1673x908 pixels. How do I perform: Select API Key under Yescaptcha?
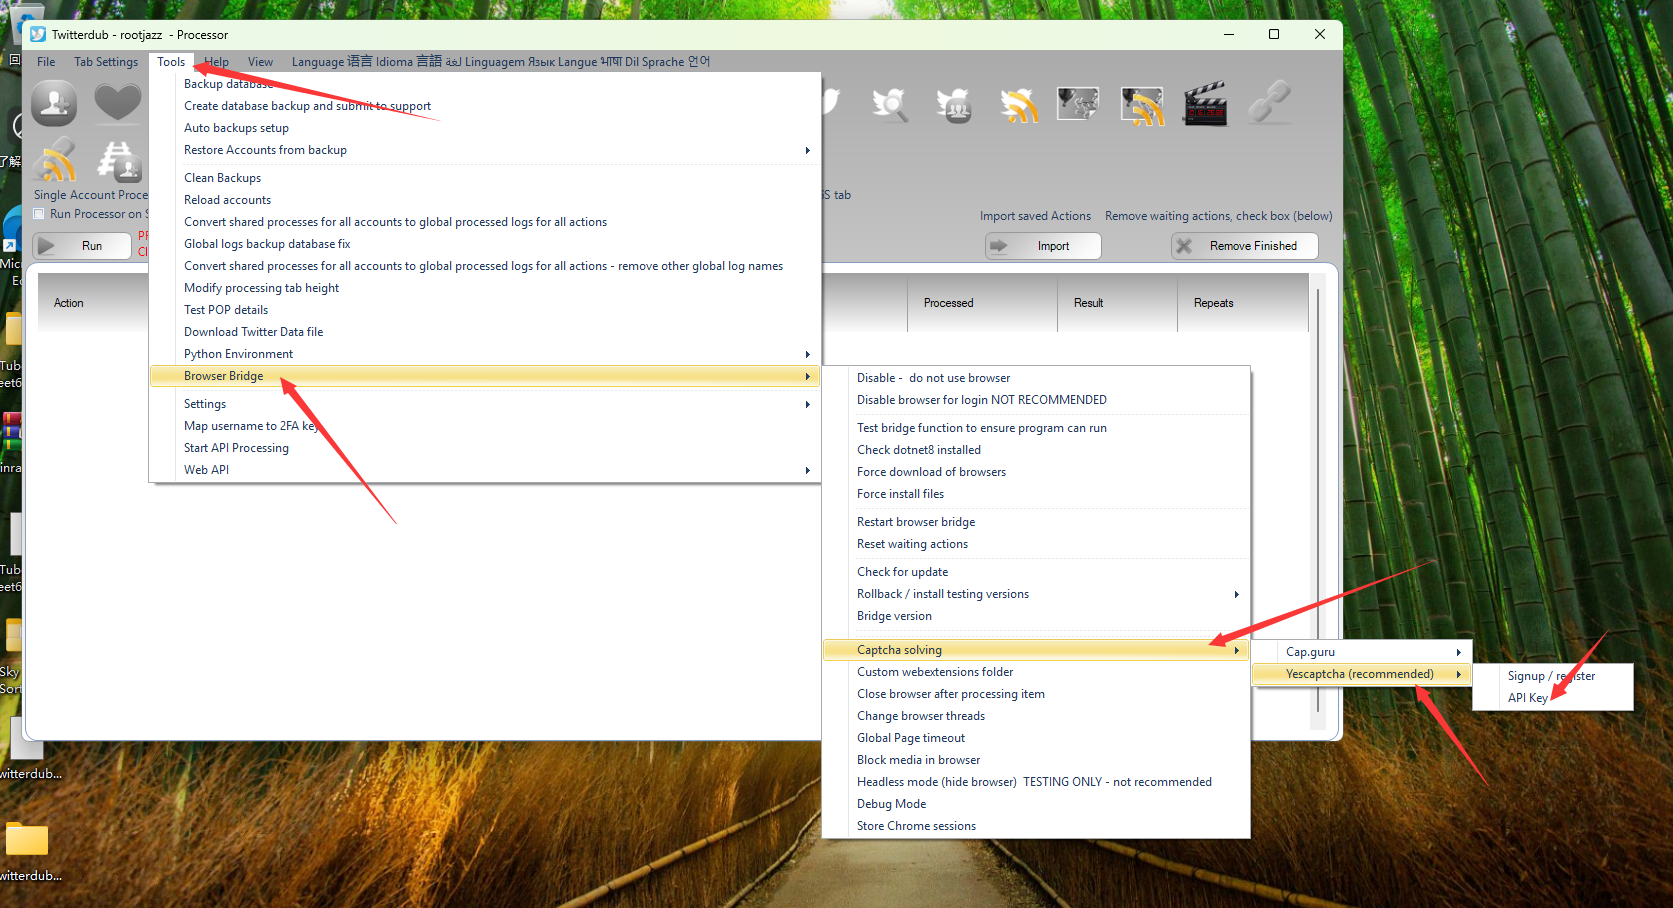click(x=1527, y=698)
